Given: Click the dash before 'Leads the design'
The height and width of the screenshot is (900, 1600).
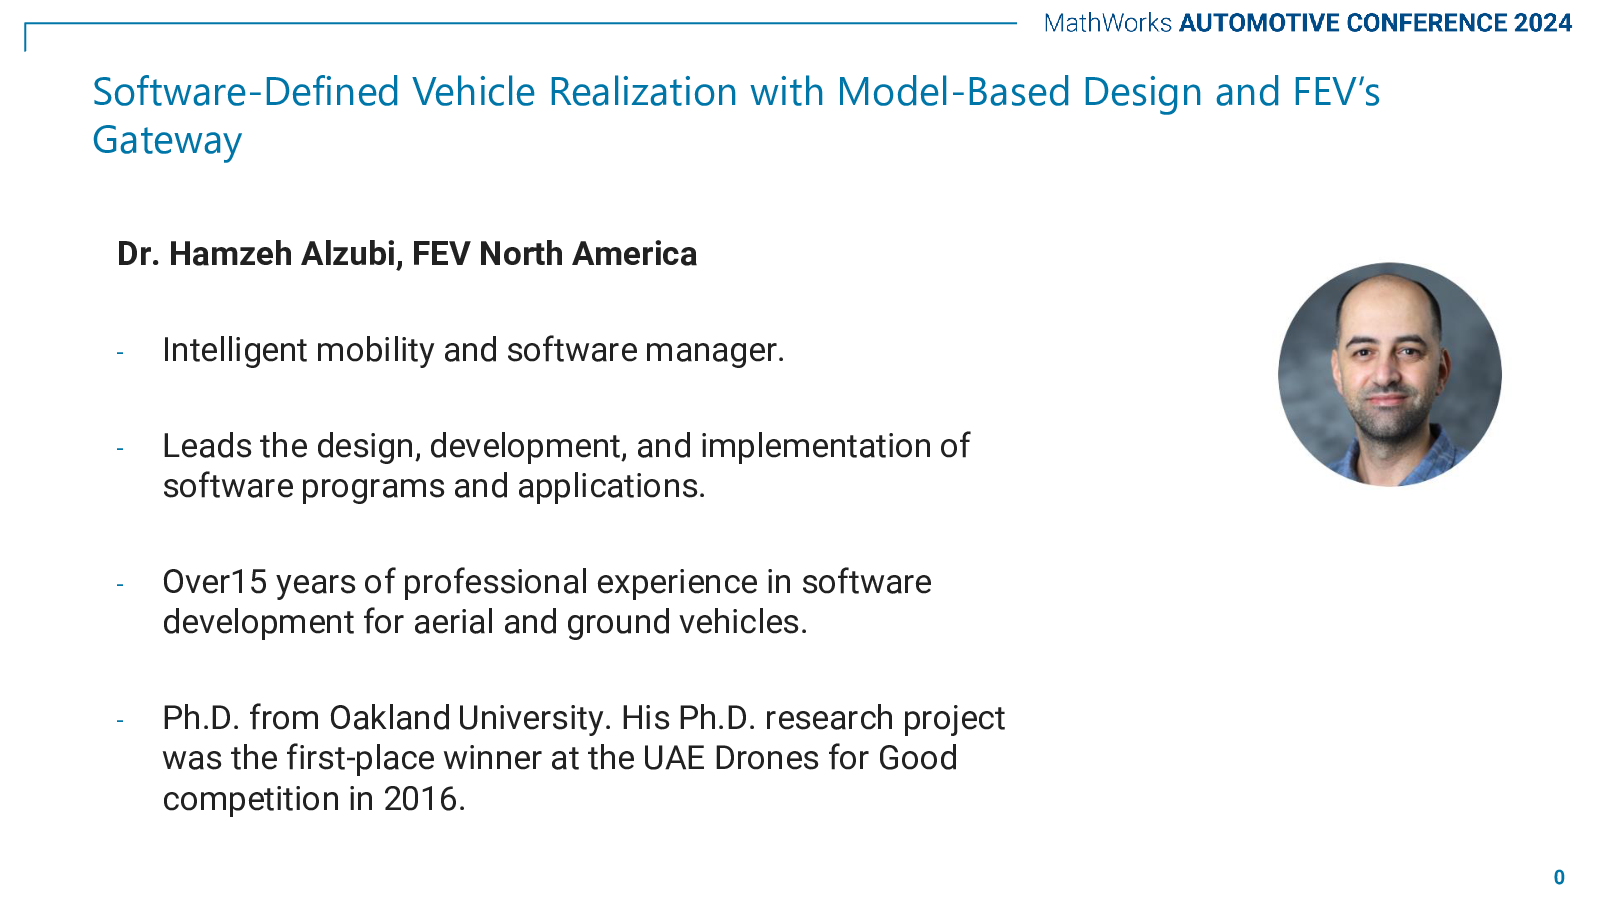Looking at the screenshot, I should point(120,448).
